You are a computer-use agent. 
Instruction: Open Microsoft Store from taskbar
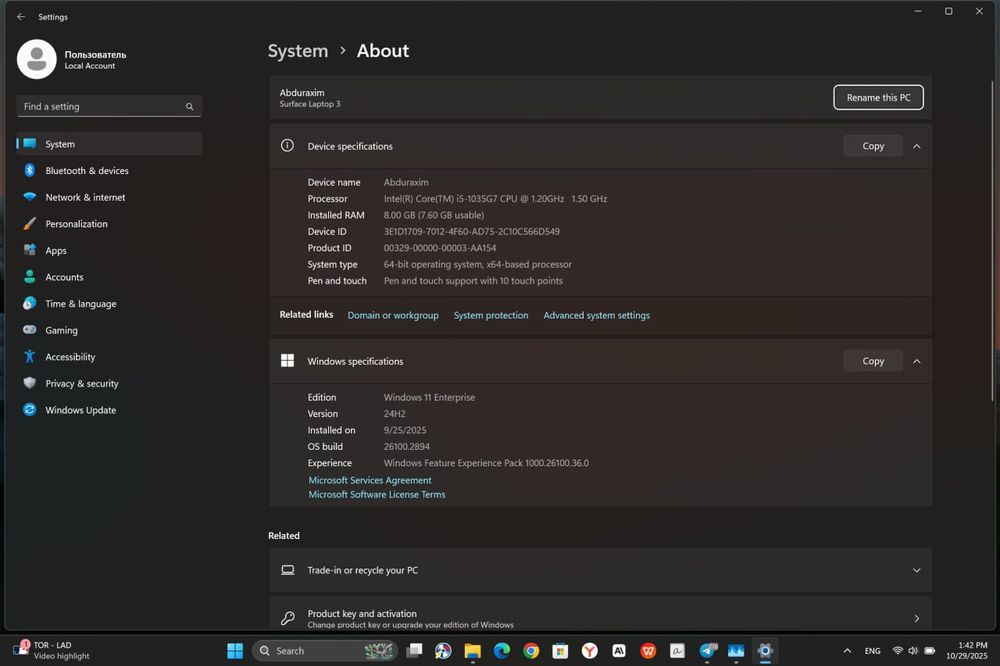560,651
